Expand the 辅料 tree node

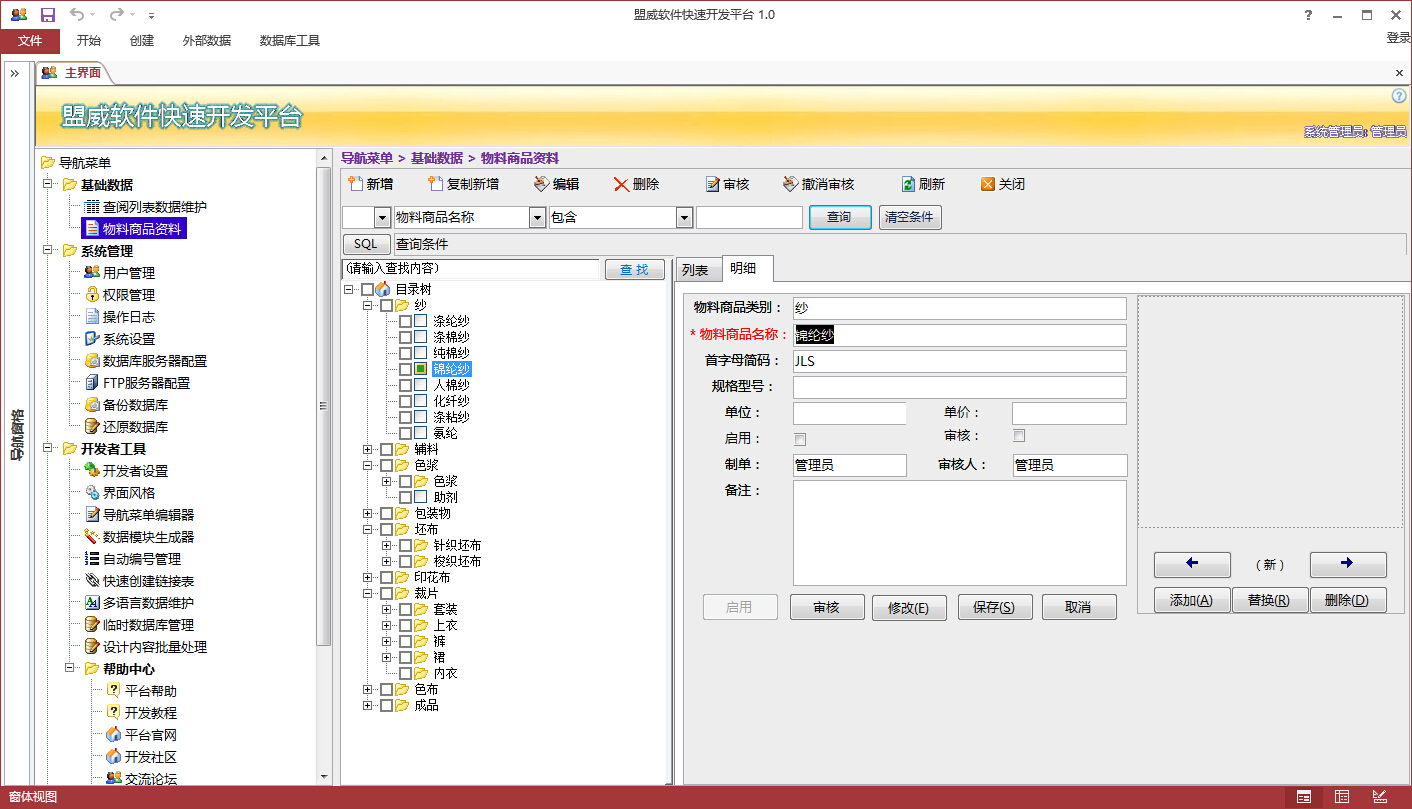click(x=368, y=449)
